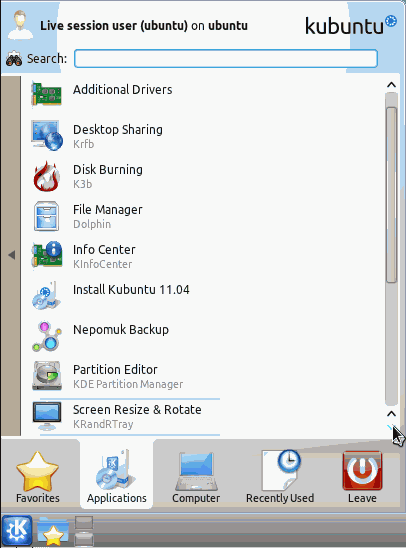Select the "Desktop Sharing" entry text

(118, 130)
